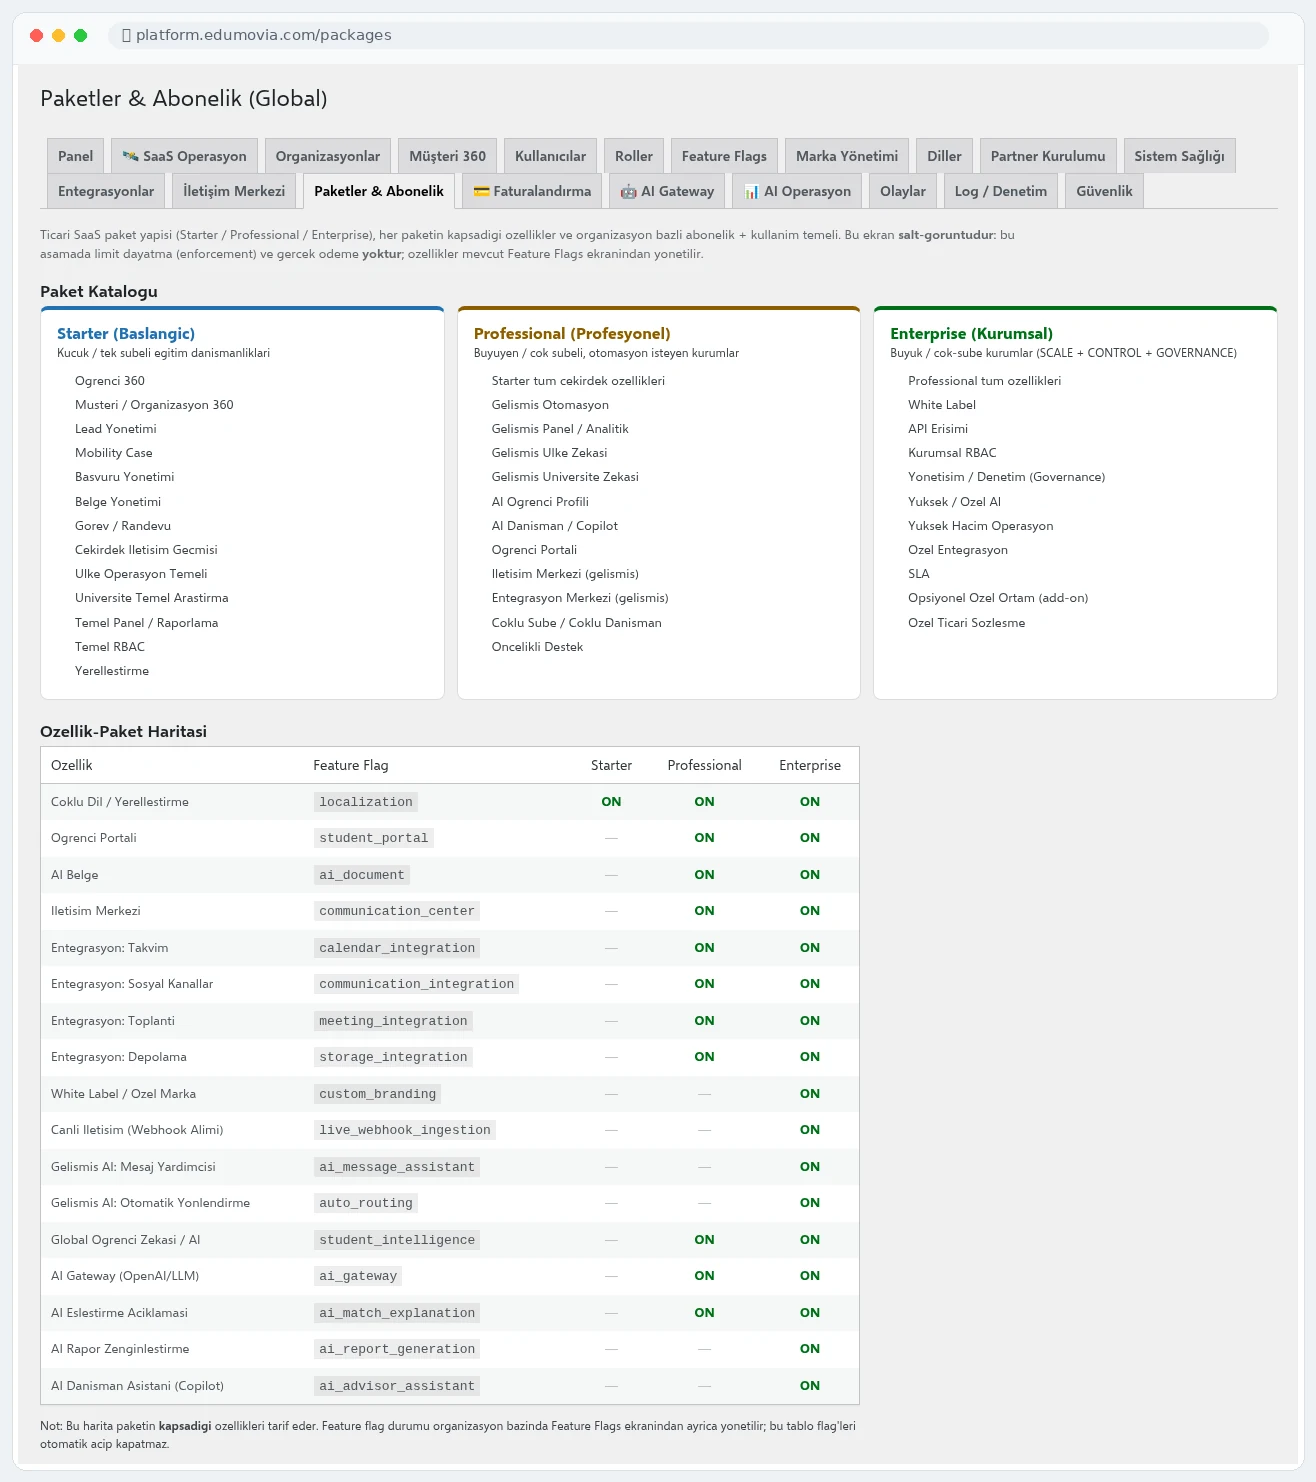Click the 'ai_advisor_assistant' flag code
This screenshot has height=1482, width=1316.
(x=397, y=1386)
